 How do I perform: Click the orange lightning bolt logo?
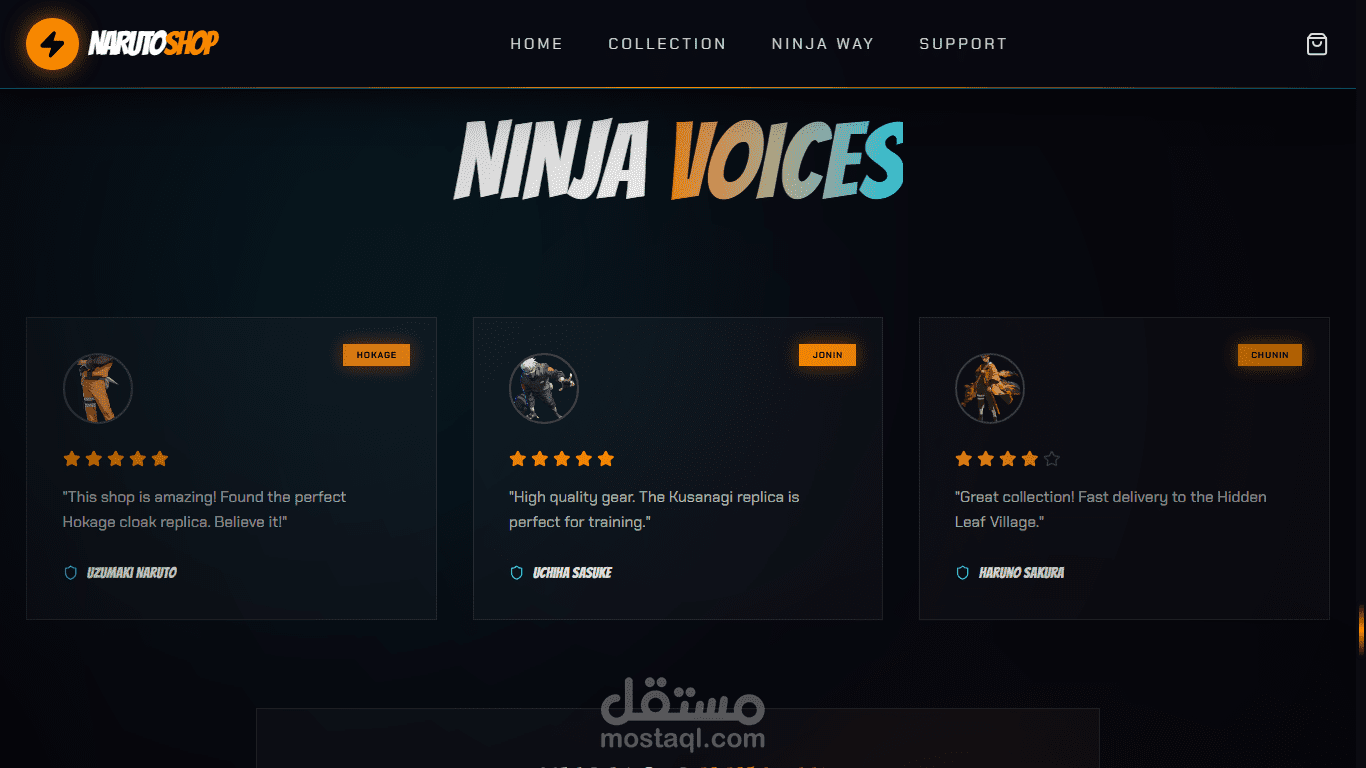click(x=52, y=44)
